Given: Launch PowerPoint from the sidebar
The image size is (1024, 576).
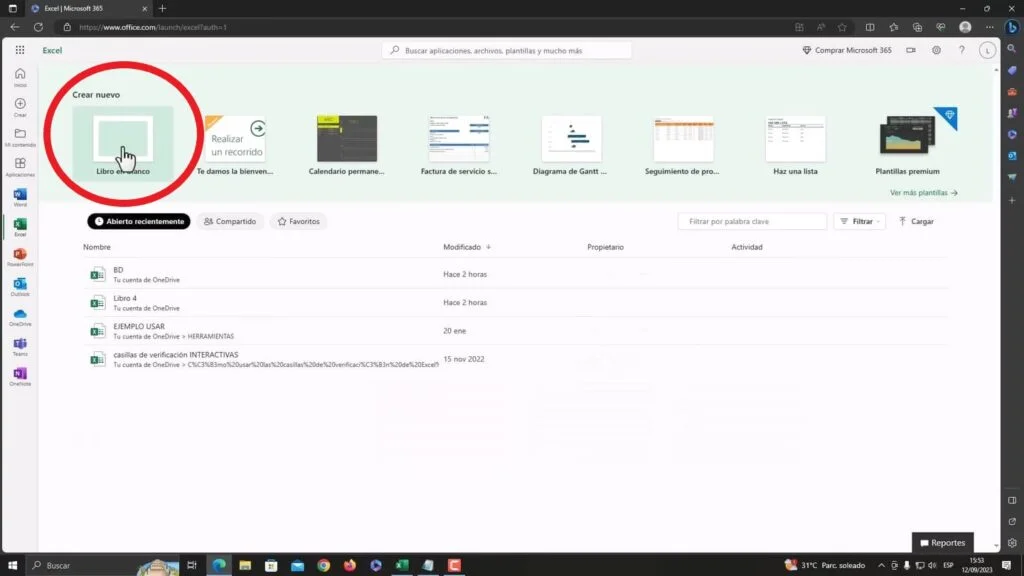Looking at the screenshot, I should tap(20, 257).
